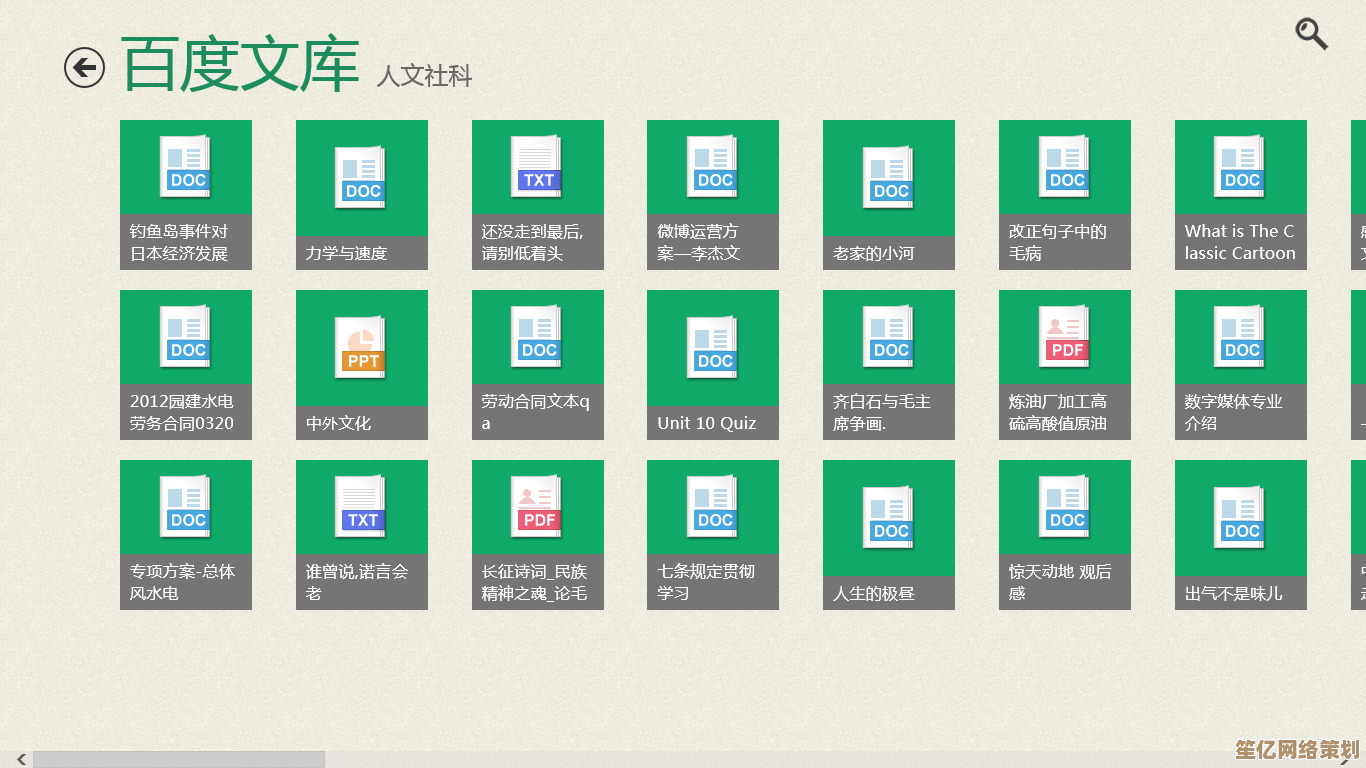
Task: Click the title text 中外文化
Action: coord(338,423)
